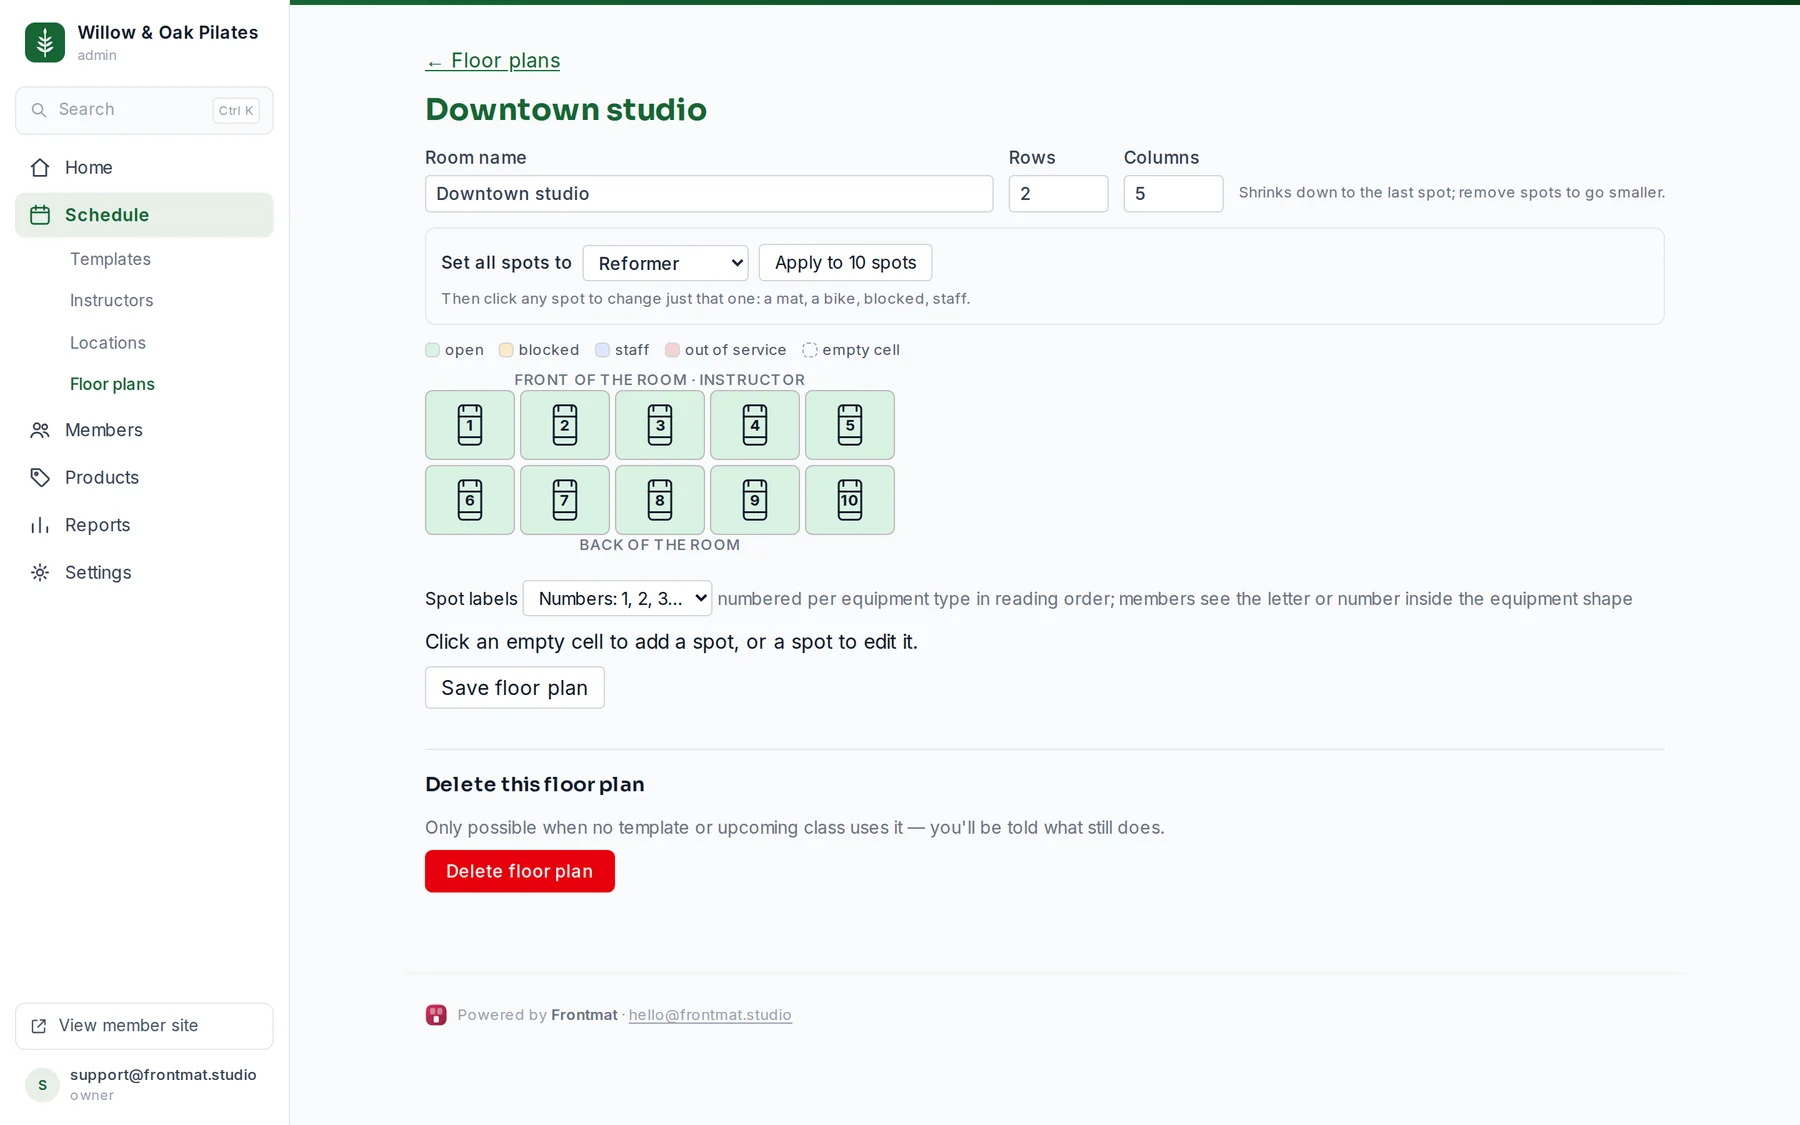Click the Reports bar chart icon
Image resolution: width=1800 pixels, height=1125 pixels.
[40, 525]
